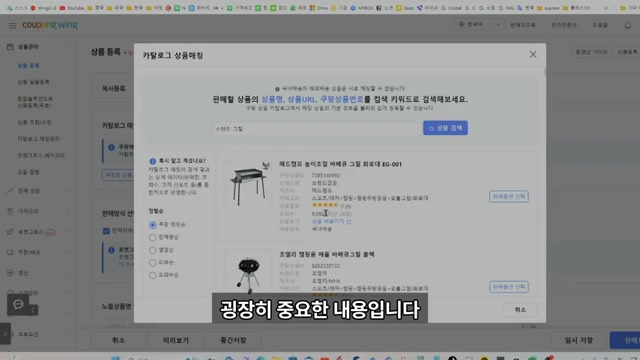
Task: Click the catalog dialog's vertical scrollbar
Action: pyautogui.click(x=544, y=71)
